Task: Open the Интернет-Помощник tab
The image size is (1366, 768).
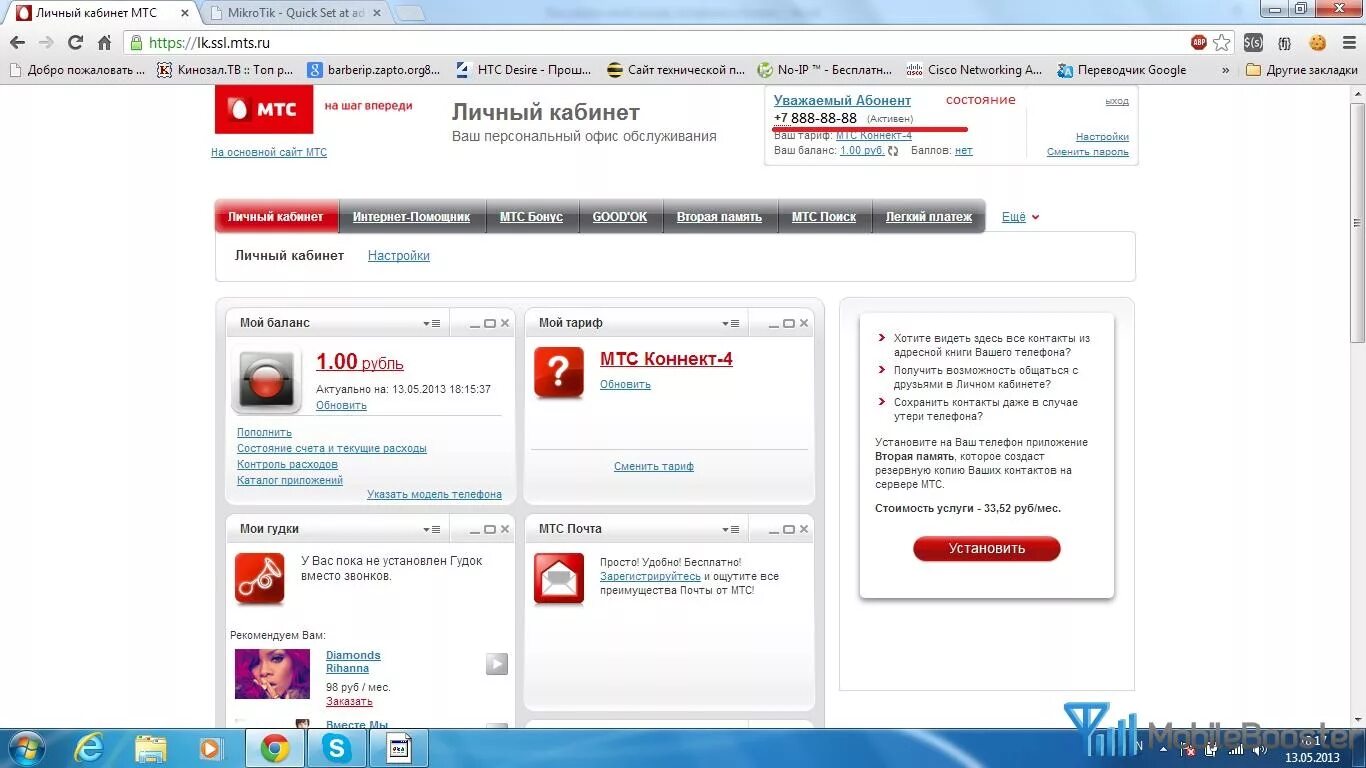Action: (x=411, y=216)
